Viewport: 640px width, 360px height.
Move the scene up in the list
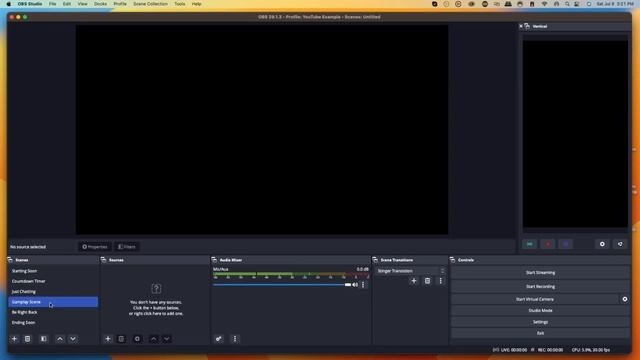click(x=60, y=339)
